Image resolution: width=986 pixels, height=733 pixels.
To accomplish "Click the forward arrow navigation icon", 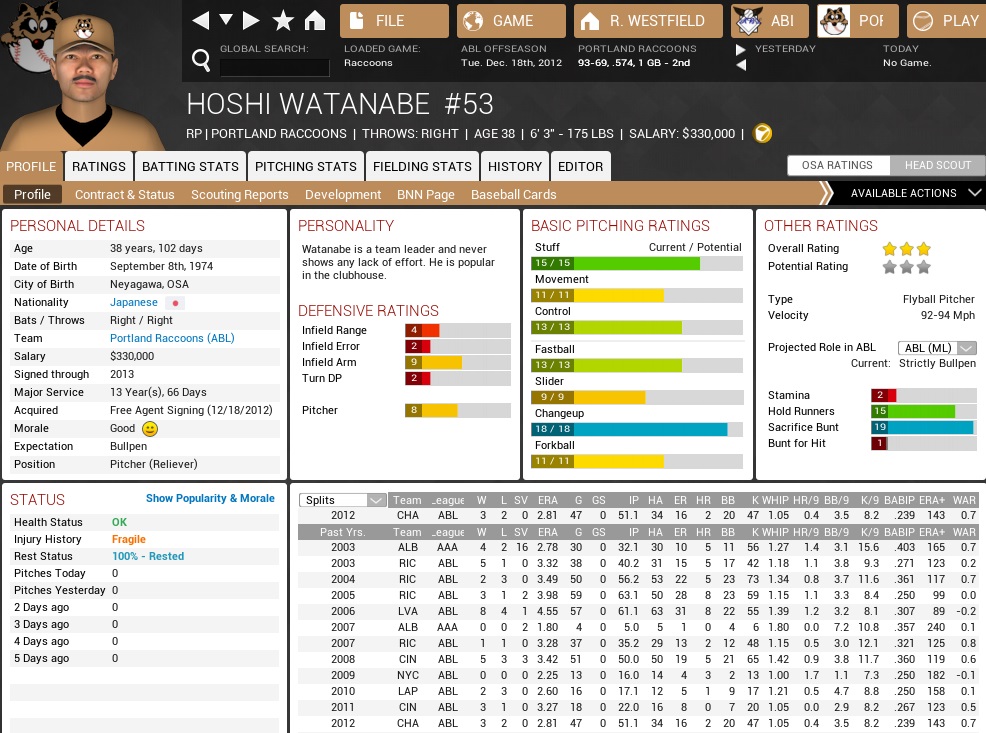I will (252, 21).
